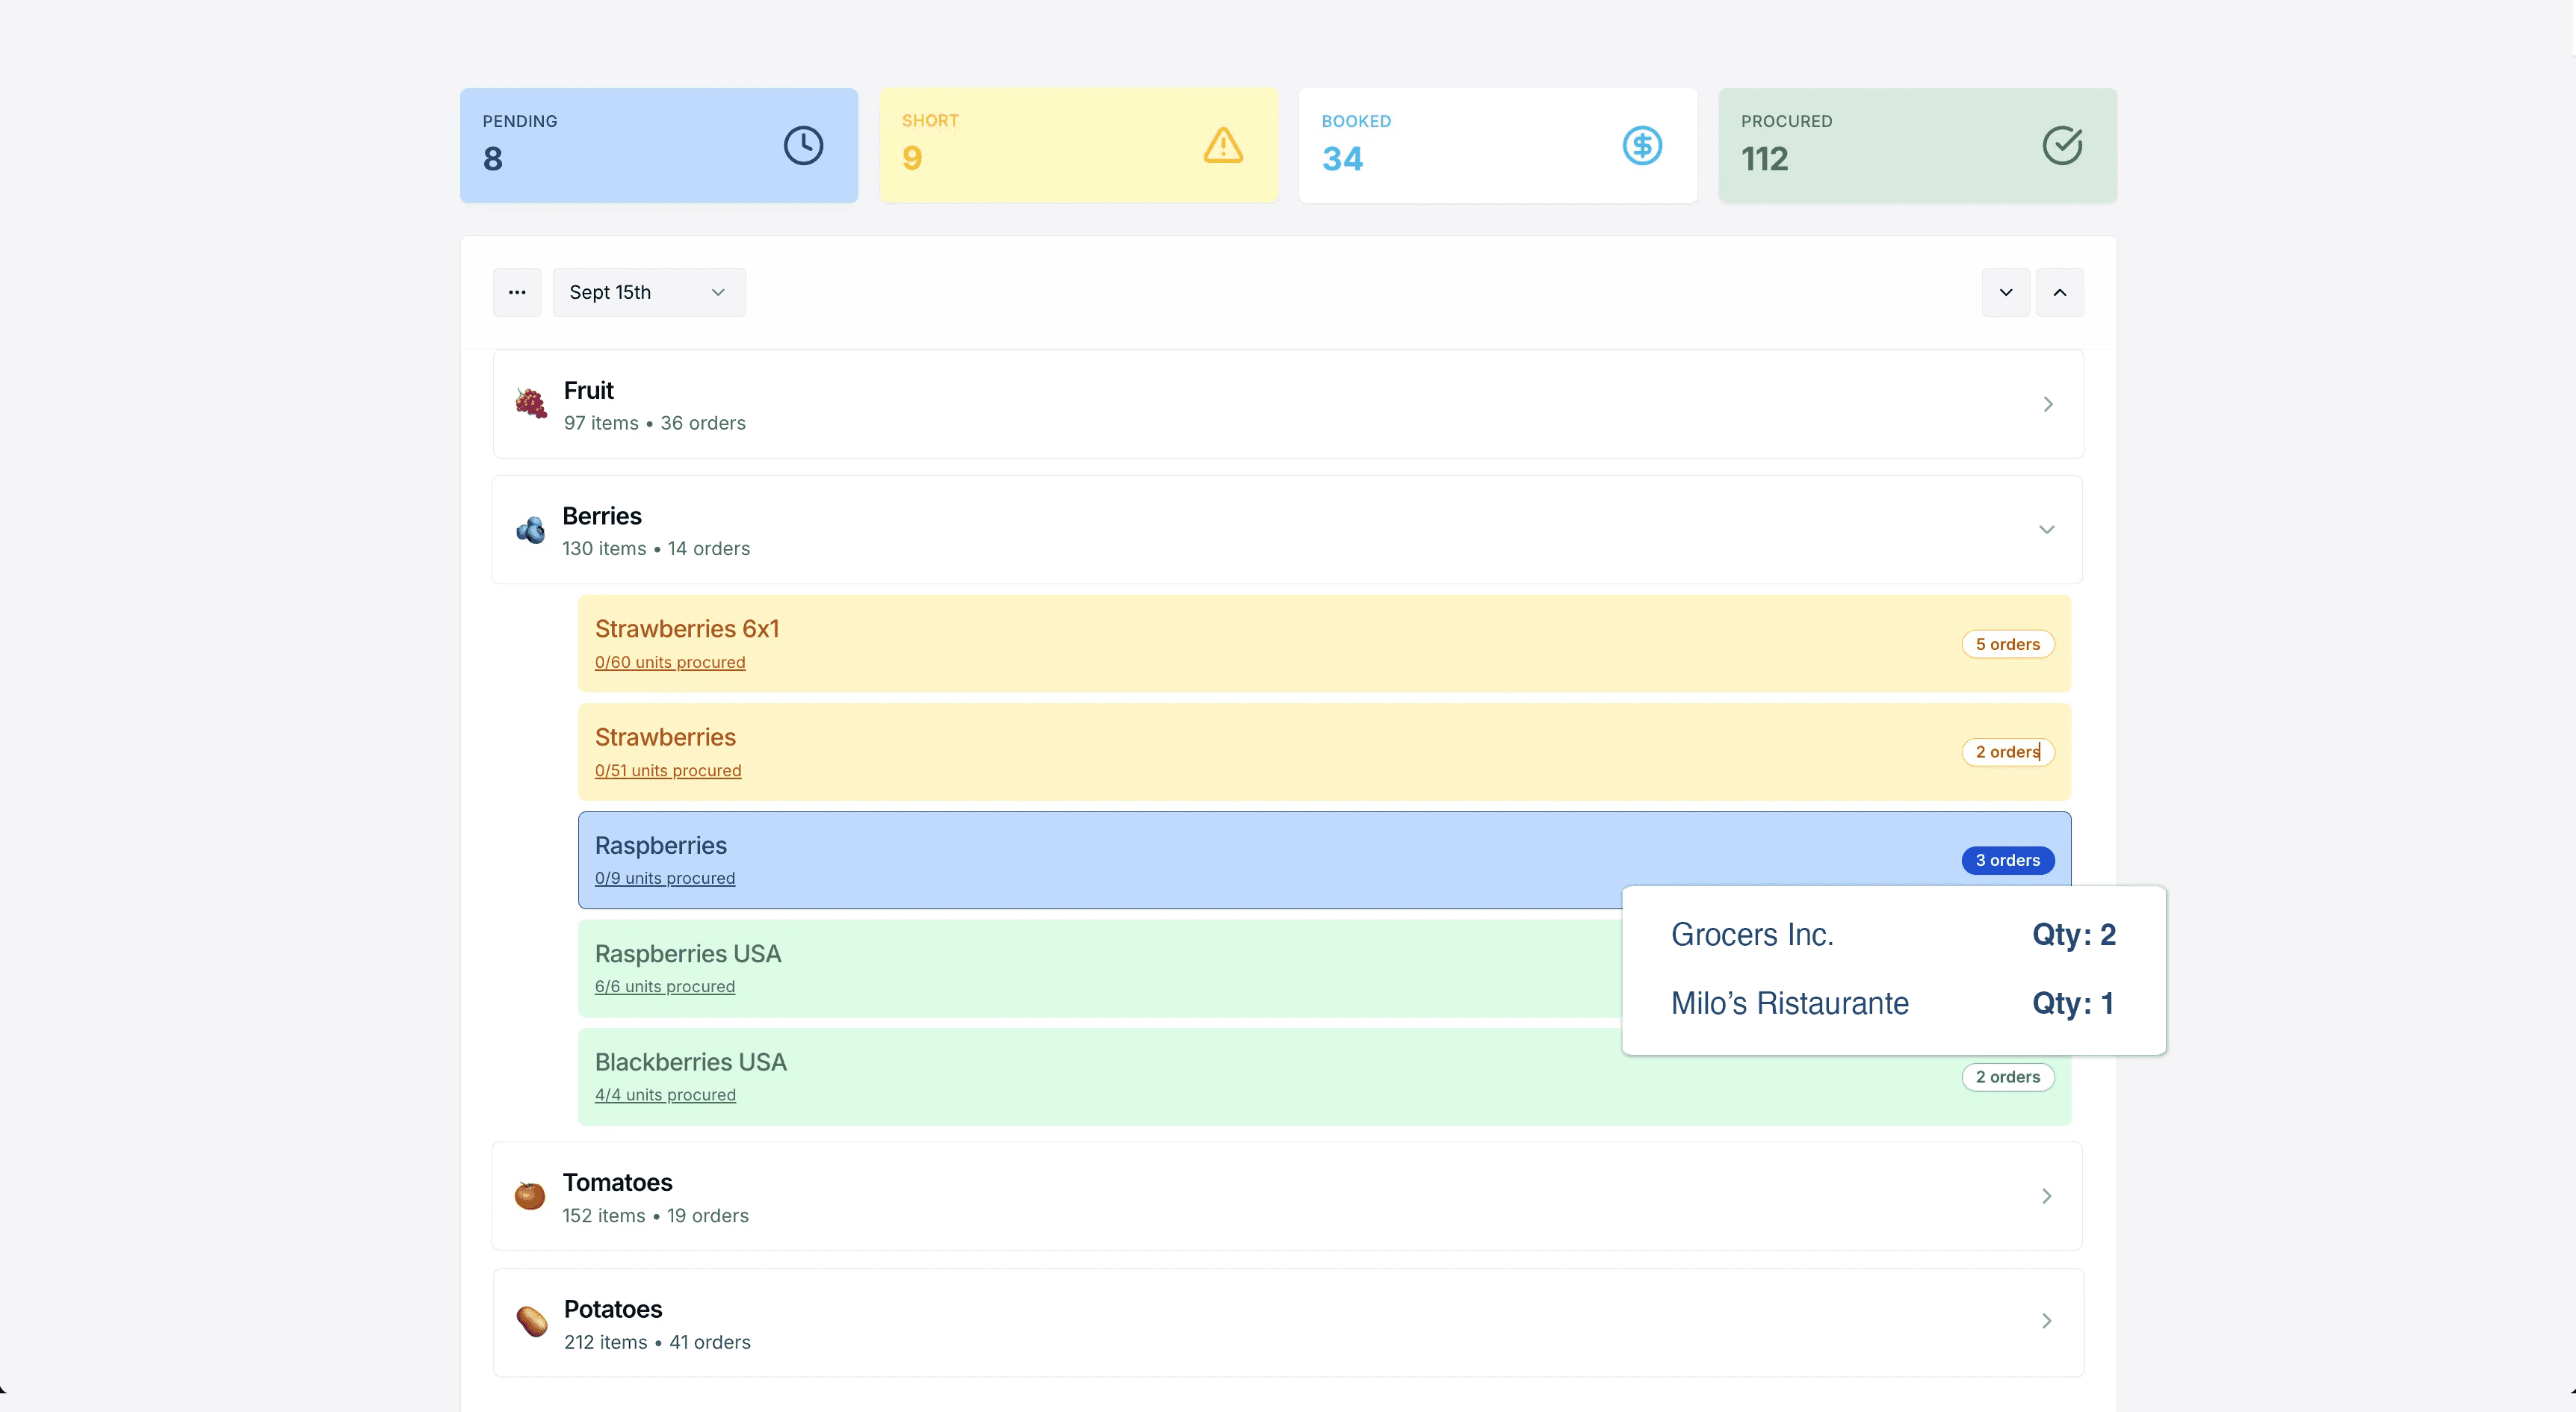Expand the Fruit category chevron
Viewport: 2576px width, 1412px height.
[x=2047, y=404]
